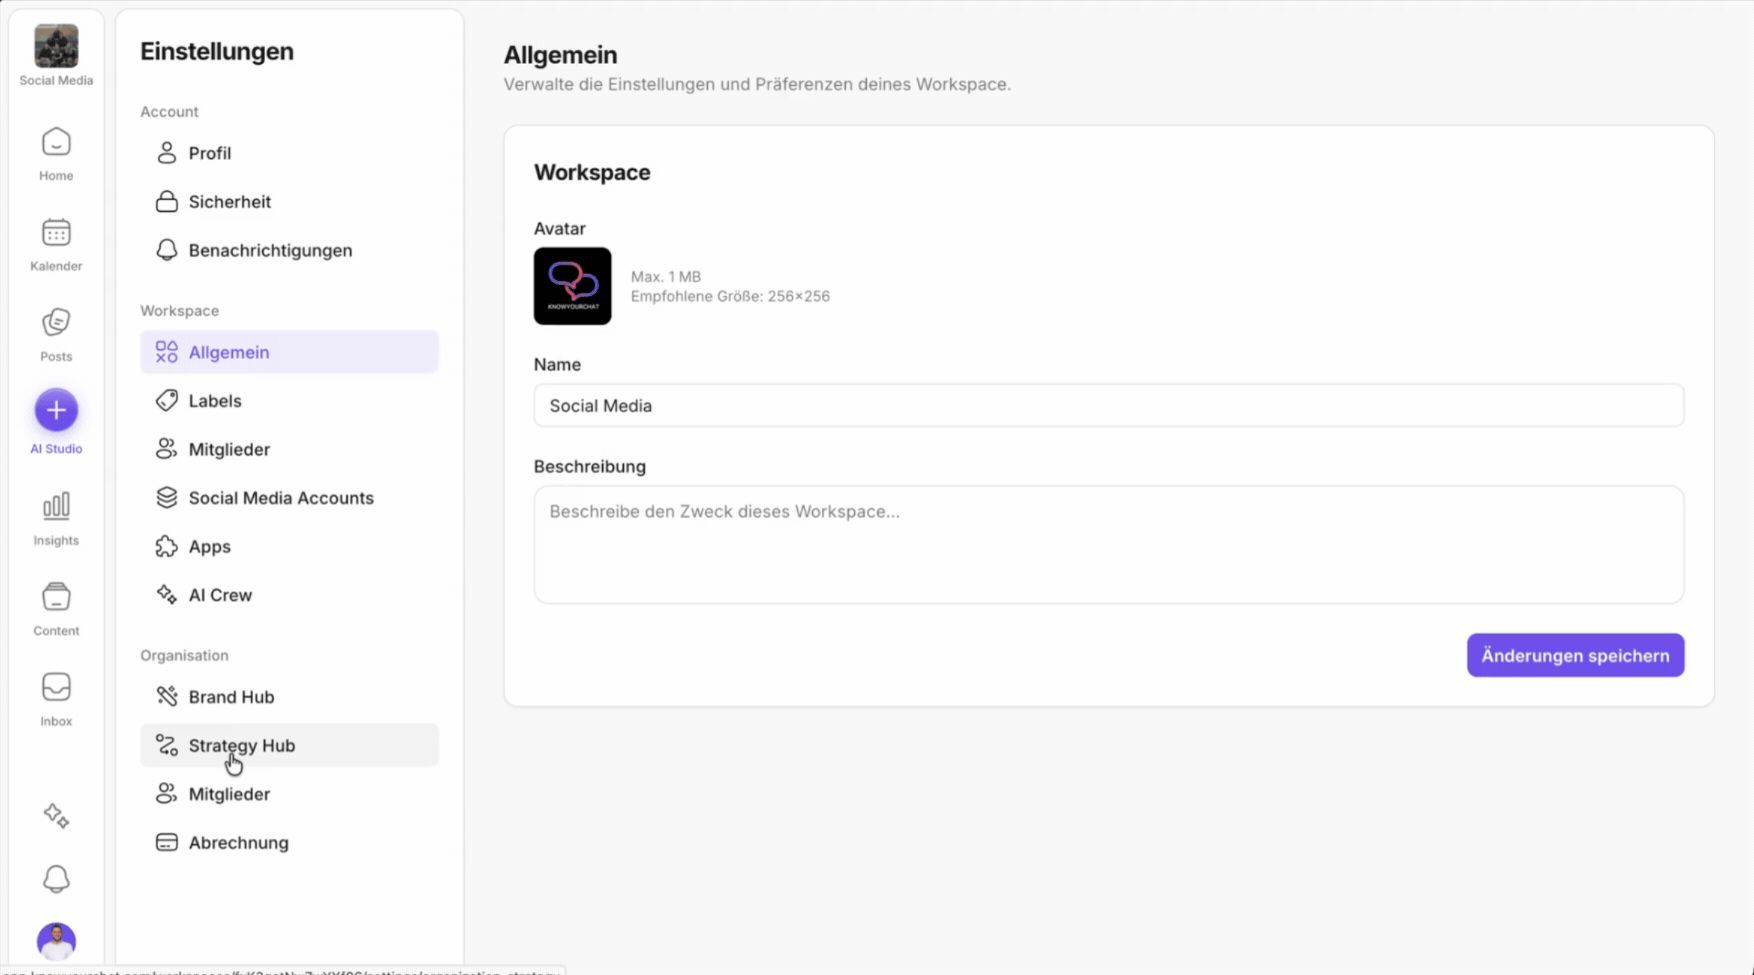Open the Sicherheit settings page
This screenshot has height=975, width=1754.
229,202
